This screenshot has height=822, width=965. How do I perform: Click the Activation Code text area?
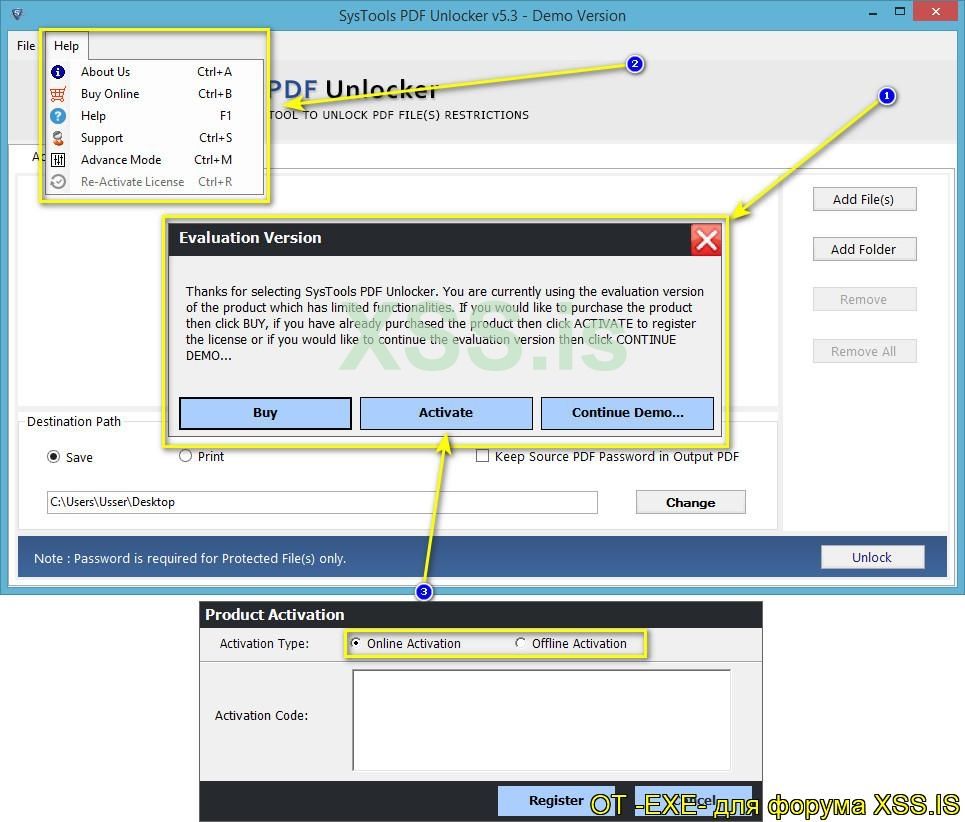point(542,720)
